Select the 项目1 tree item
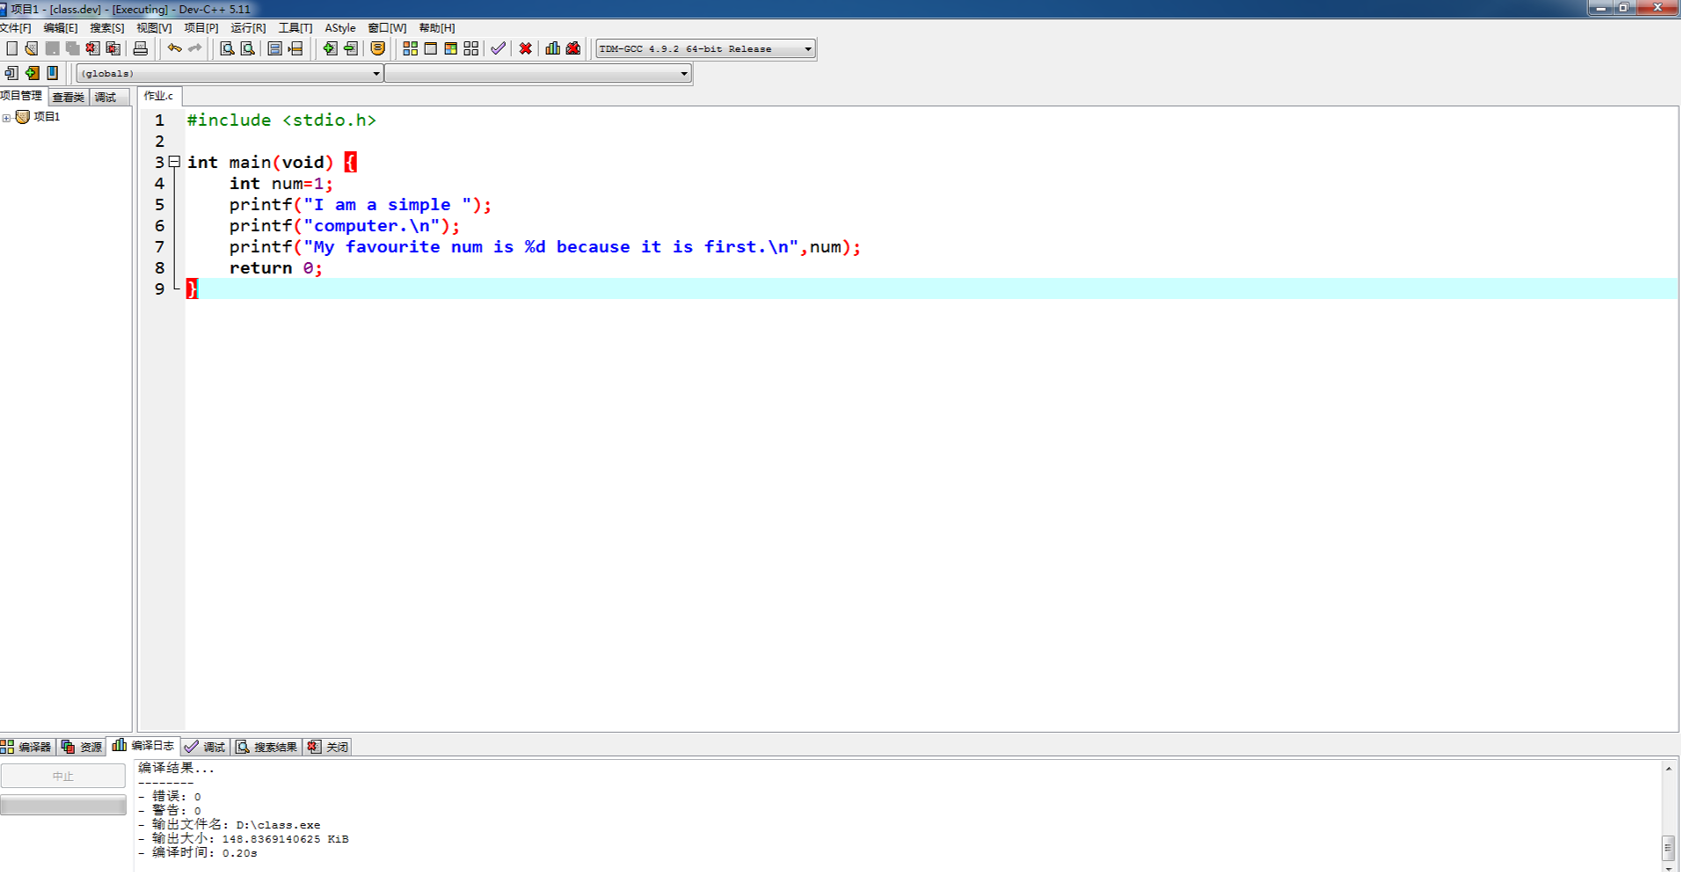The width and height of the screenshot is (1681, 872). coord(47,117)
